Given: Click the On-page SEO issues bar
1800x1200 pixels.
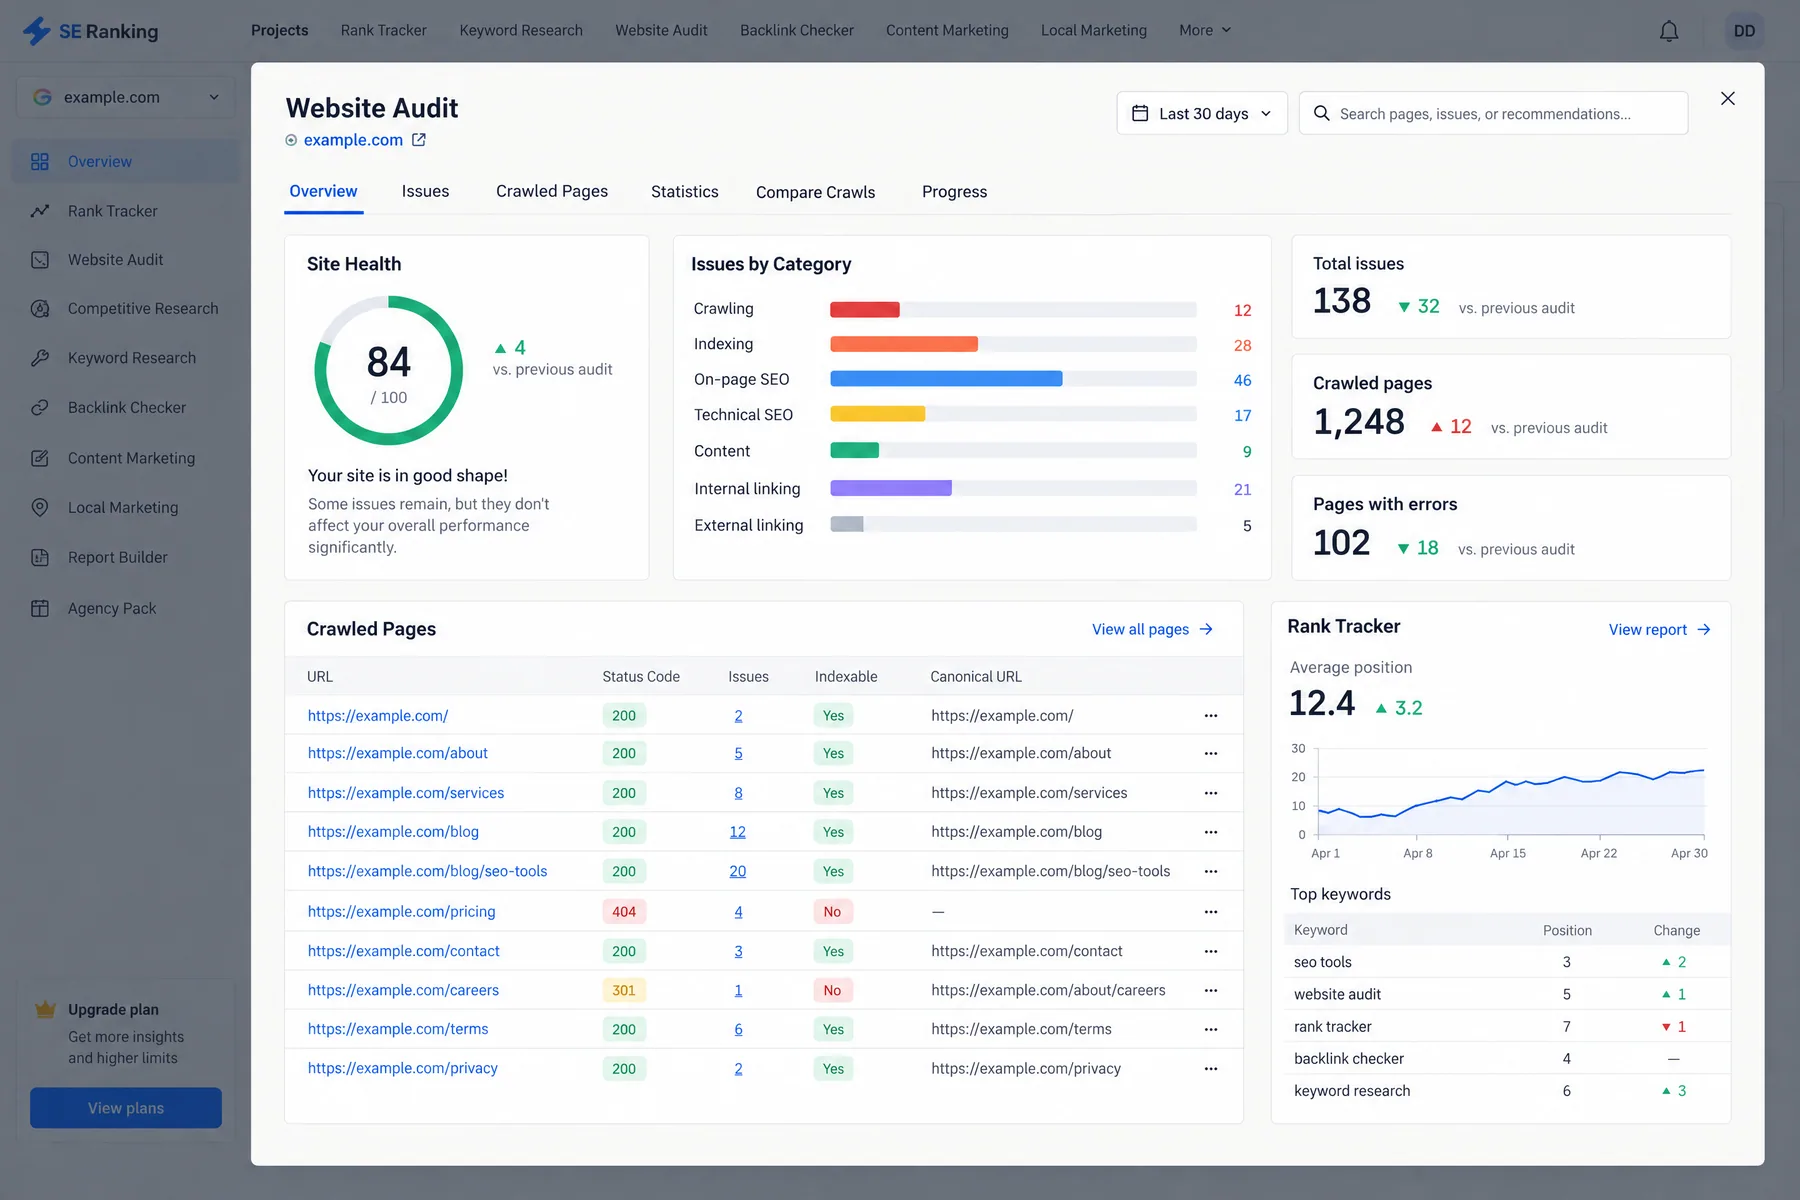Looking at the screenshot, I should (x=946, y=379).
